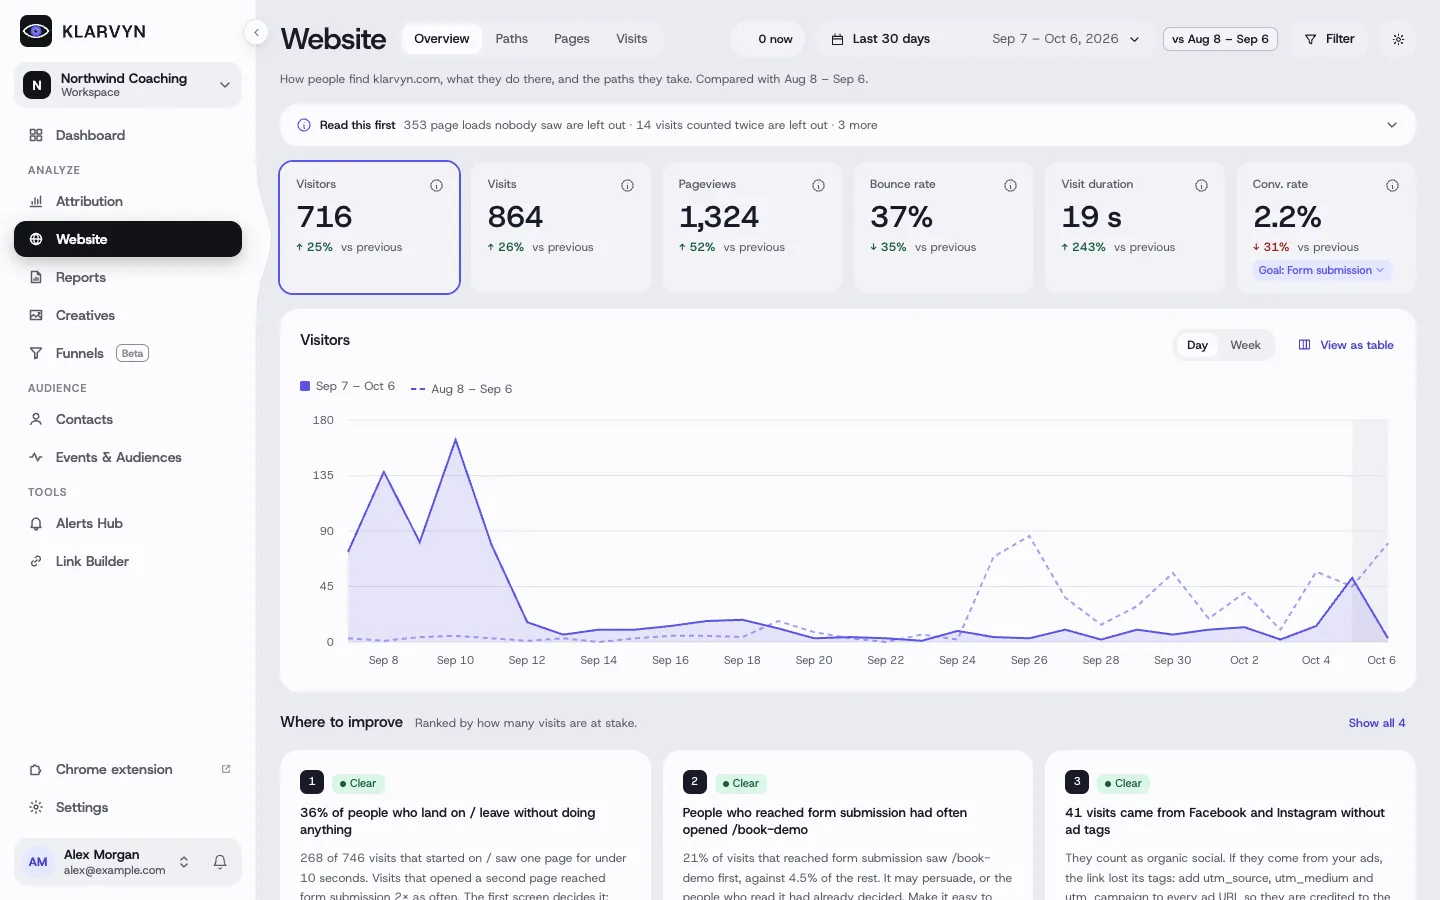Open the Sep 7 – Oct 6, 2026 date picker
Screen dimensions: 1440x900
(x=1066, y=39)
